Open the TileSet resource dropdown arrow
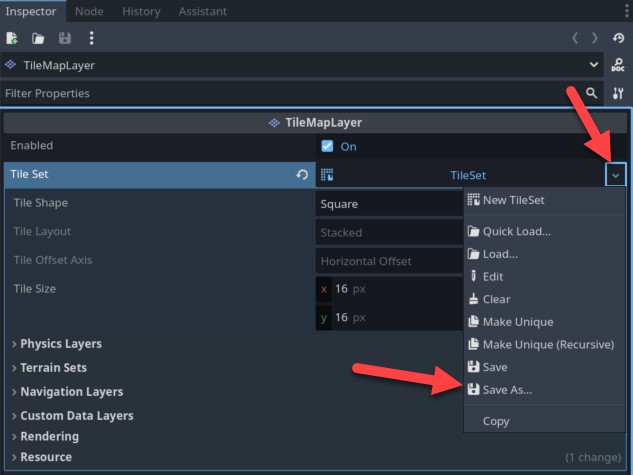633x475 pixels. pos(615,175)
